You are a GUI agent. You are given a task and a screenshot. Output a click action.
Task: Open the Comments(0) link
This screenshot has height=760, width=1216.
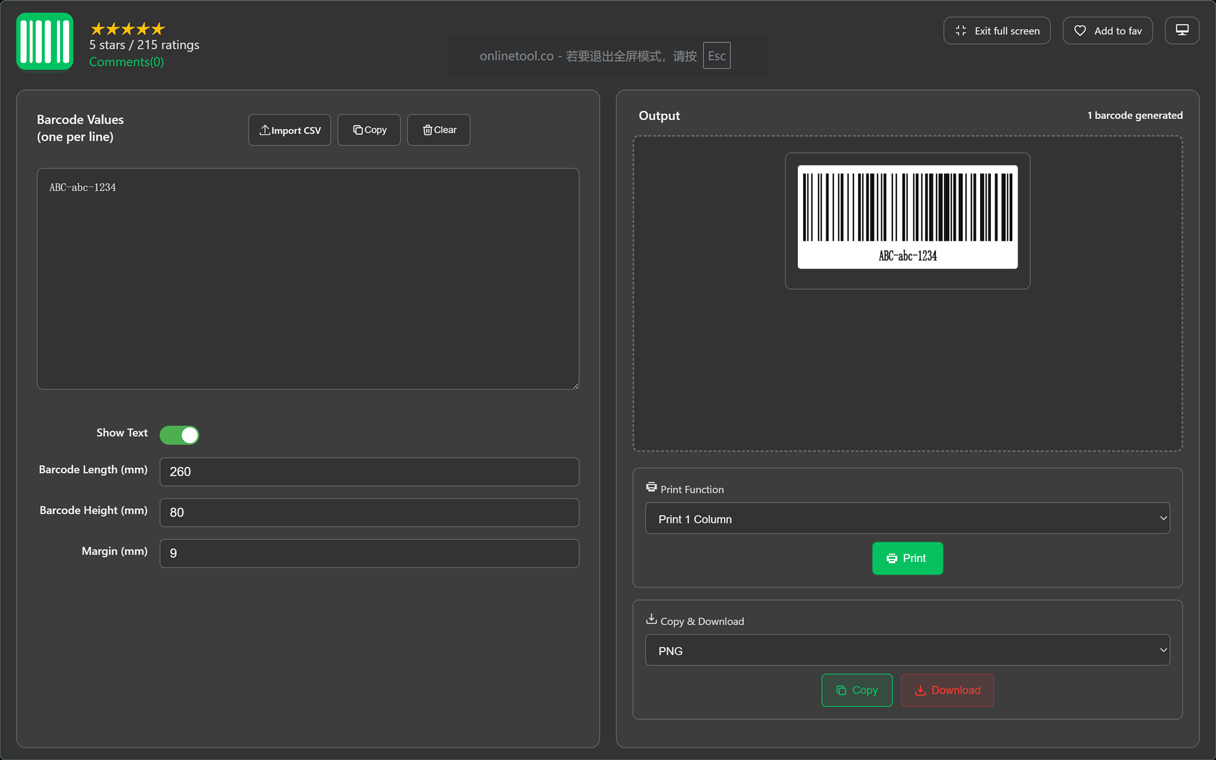coord(126,62)
